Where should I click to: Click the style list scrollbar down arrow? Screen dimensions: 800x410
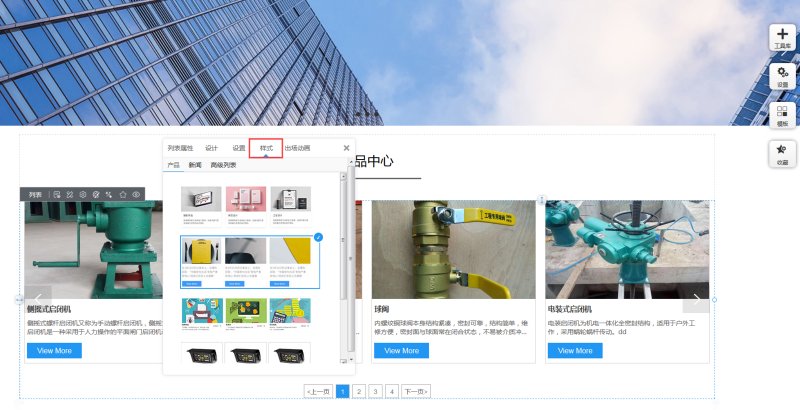[343, 361]
